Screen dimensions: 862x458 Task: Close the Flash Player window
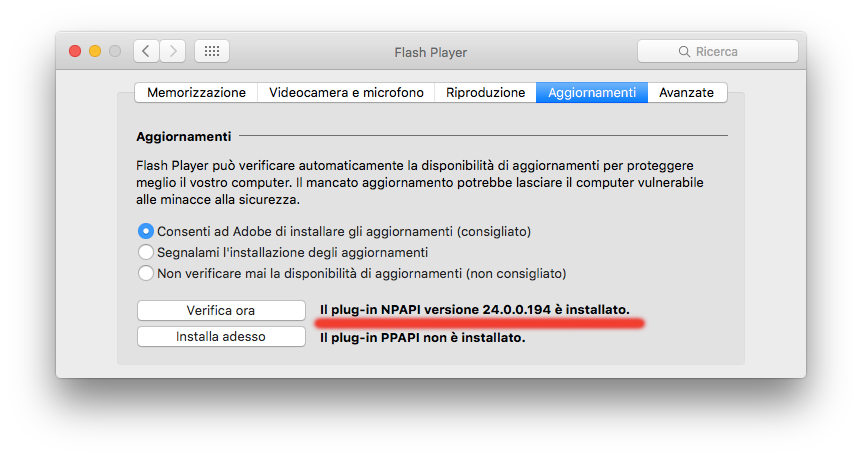(75, 51)
